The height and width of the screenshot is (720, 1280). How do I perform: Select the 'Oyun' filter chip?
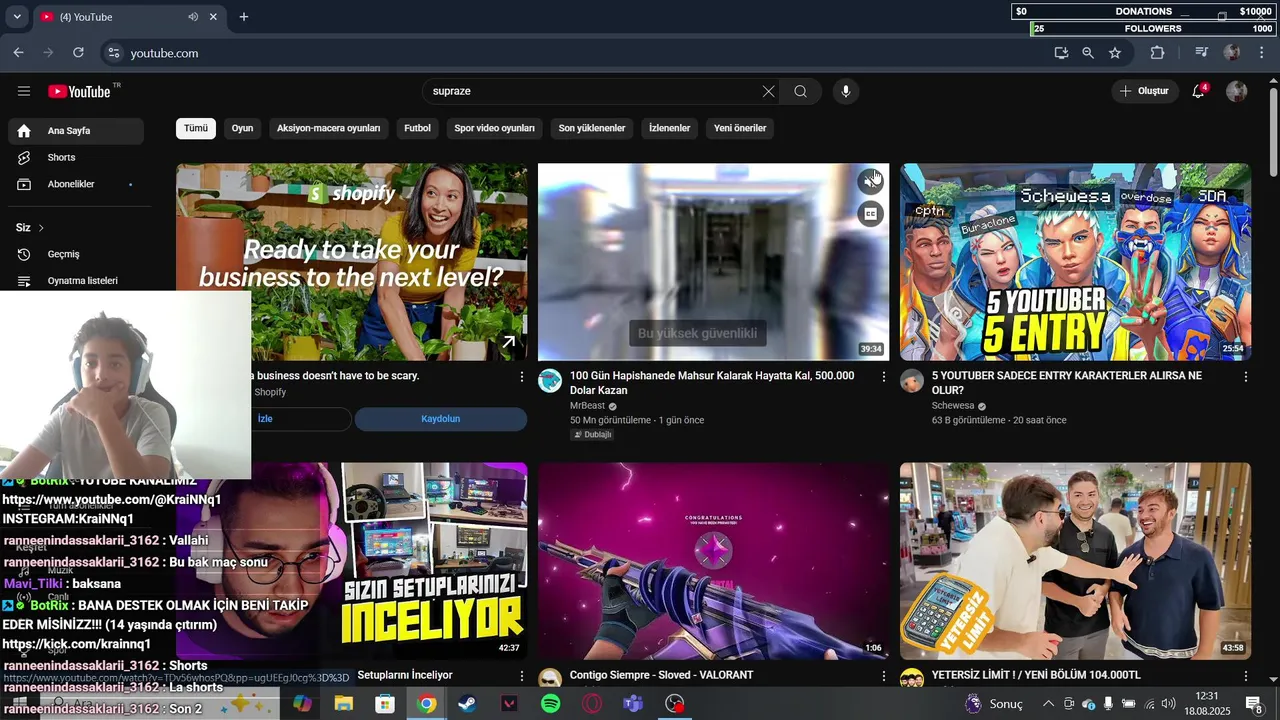pos(242,128)
